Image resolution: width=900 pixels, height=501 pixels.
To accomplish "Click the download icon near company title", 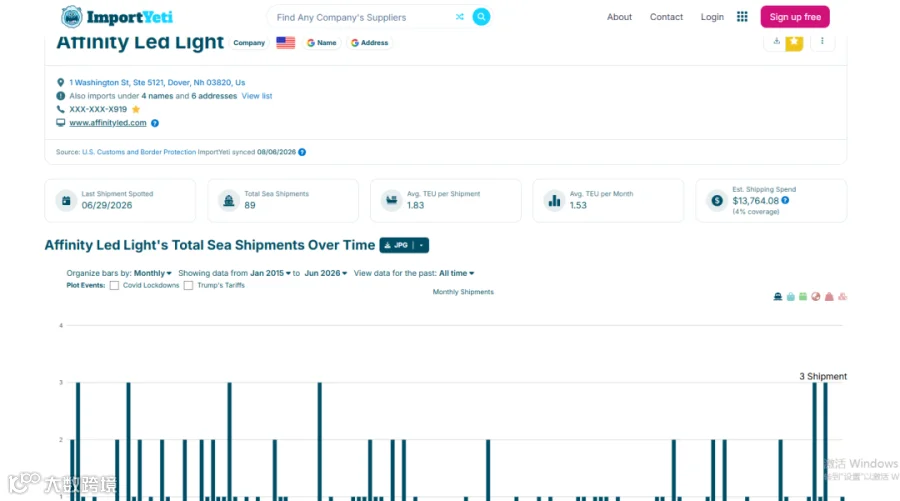I will pyautogui.click(x=776, y=41).
